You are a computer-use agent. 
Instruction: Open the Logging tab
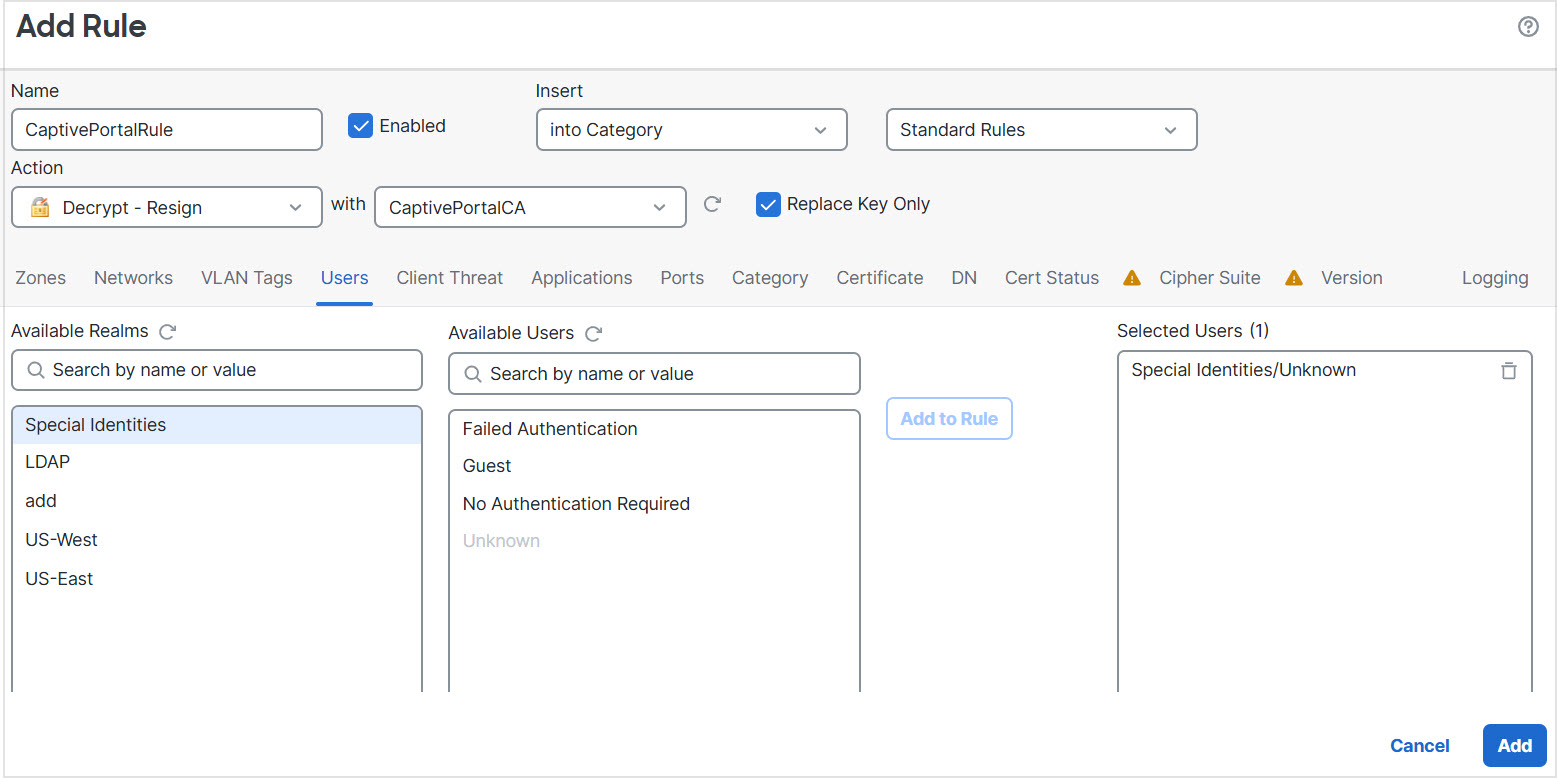coord(1495,277)
